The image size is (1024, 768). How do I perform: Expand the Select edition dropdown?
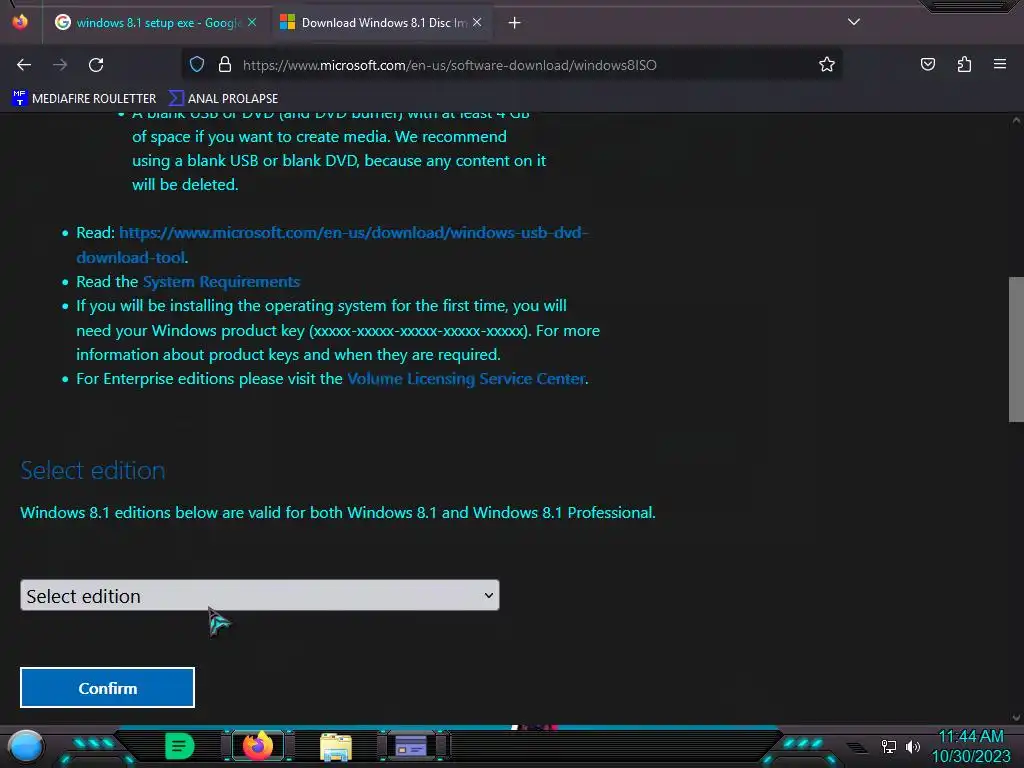pos(260,596)
